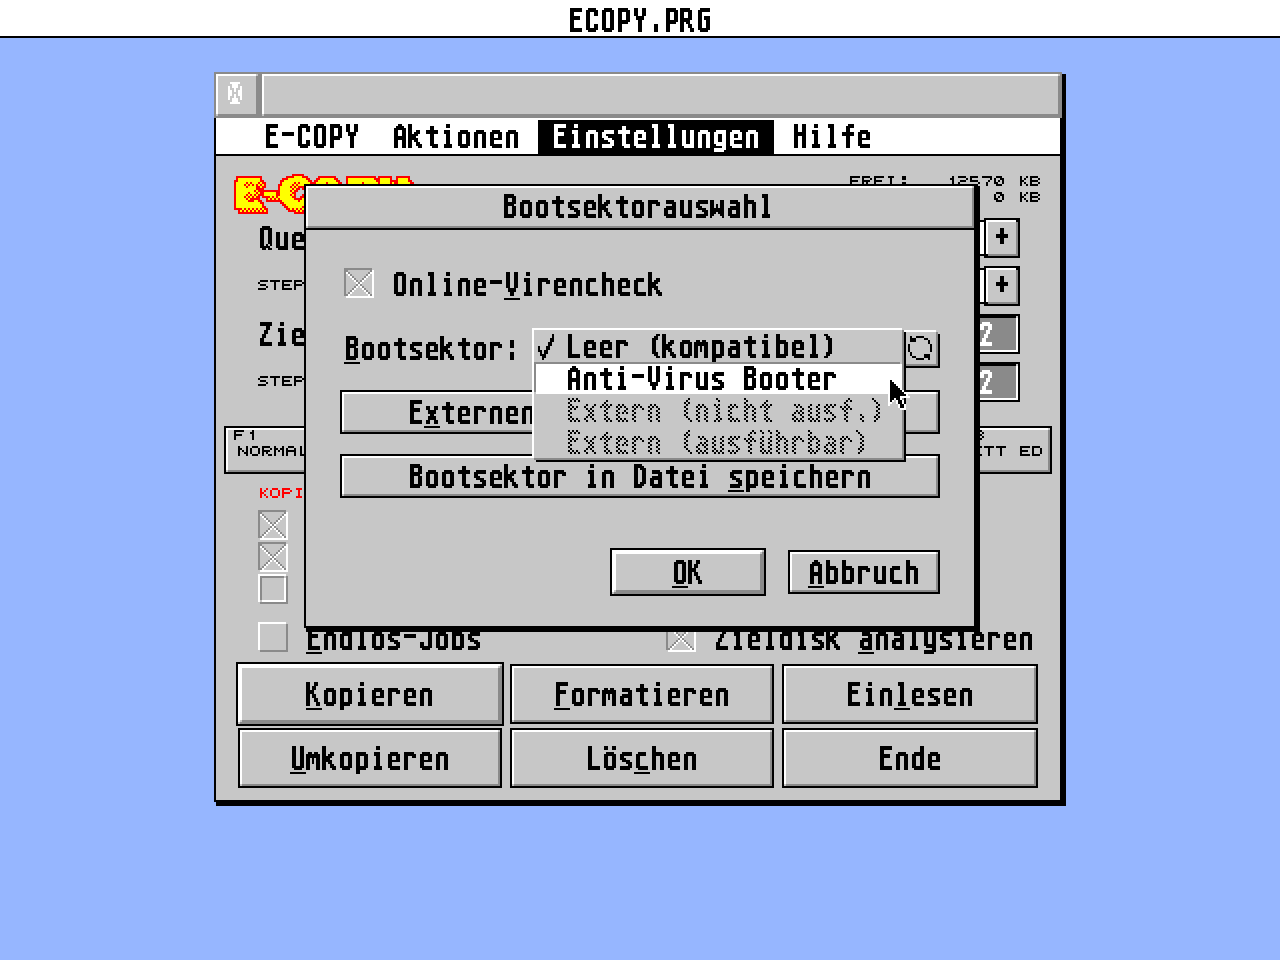The width and height of the screenshot is (1280, 960).
Task: Disable the Online-Virencheck checkbox
Action: click(x=358, y=283)
